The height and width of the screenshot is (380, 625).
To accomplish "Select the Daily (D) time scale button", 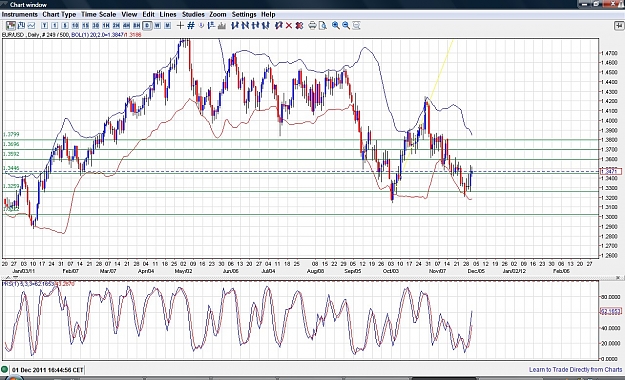I will (x=147, y=26).
